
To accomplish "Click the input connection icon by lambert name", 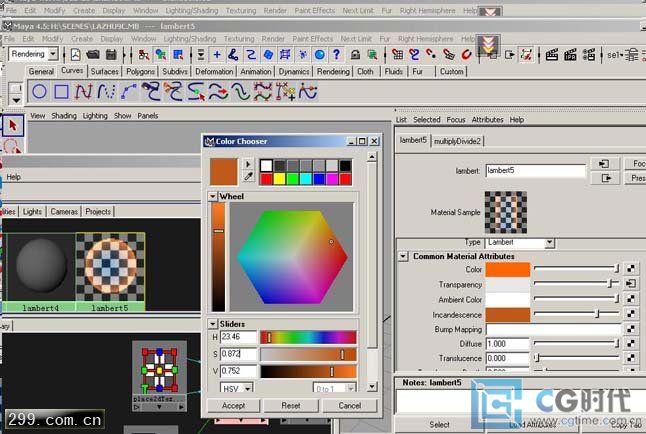I will (x=605, y=164).
